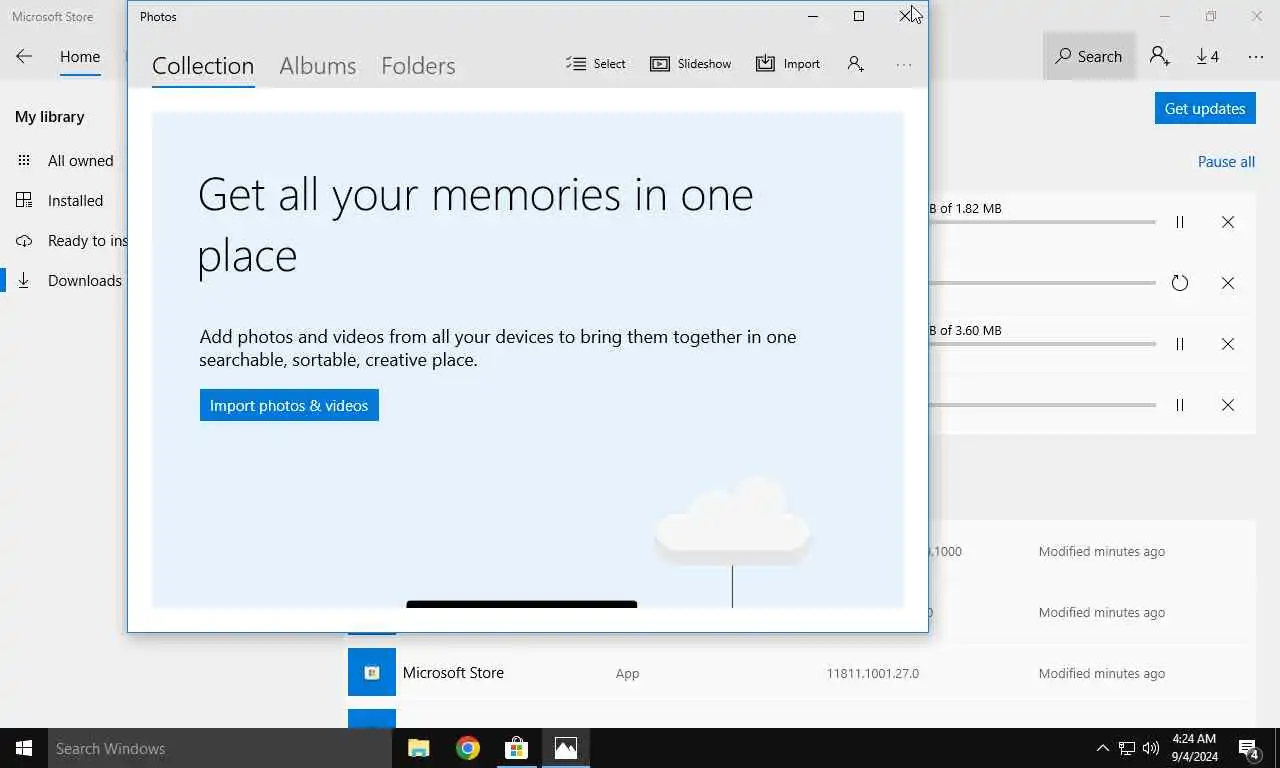Pause the 3.60 MB download
Screen dimensions: 1280x768
[x=1180, y=344]
